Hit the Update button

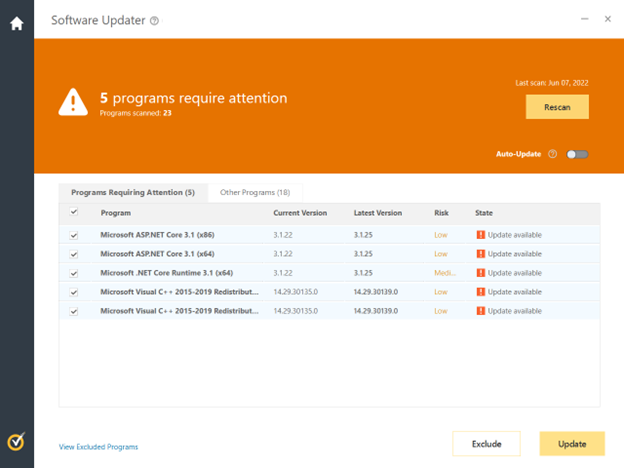(x=572, y=444)
